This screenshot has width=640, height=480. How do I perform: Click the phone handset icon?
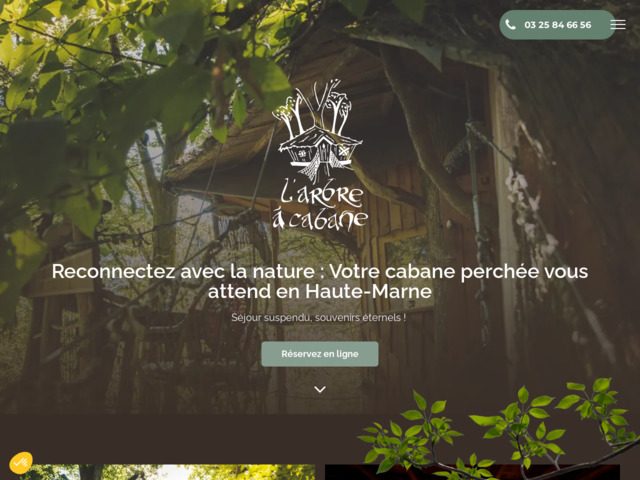tap(510, 24)
